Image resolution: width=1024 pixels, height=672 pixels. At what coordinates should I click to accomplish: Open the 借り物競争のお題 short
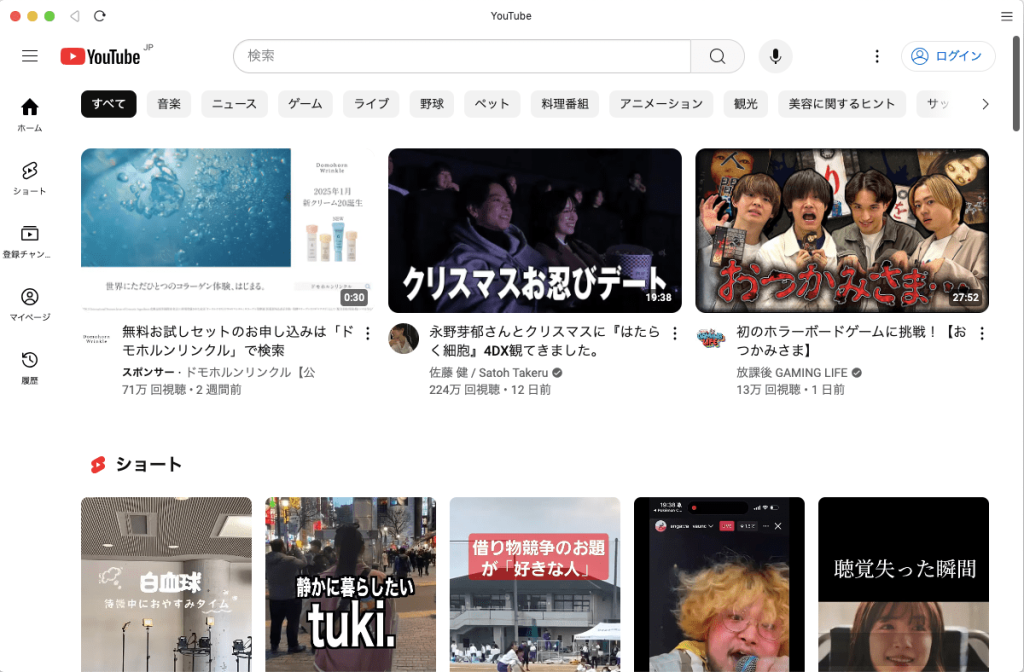tap(535, 584)
